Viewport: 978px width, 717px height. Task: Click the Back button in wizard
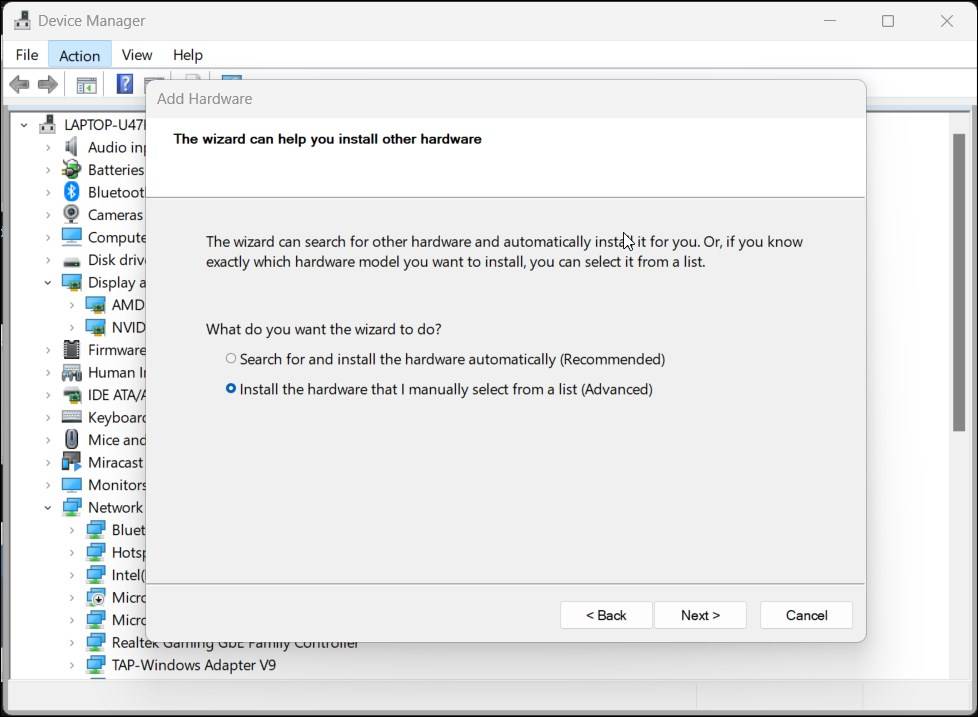606,615
